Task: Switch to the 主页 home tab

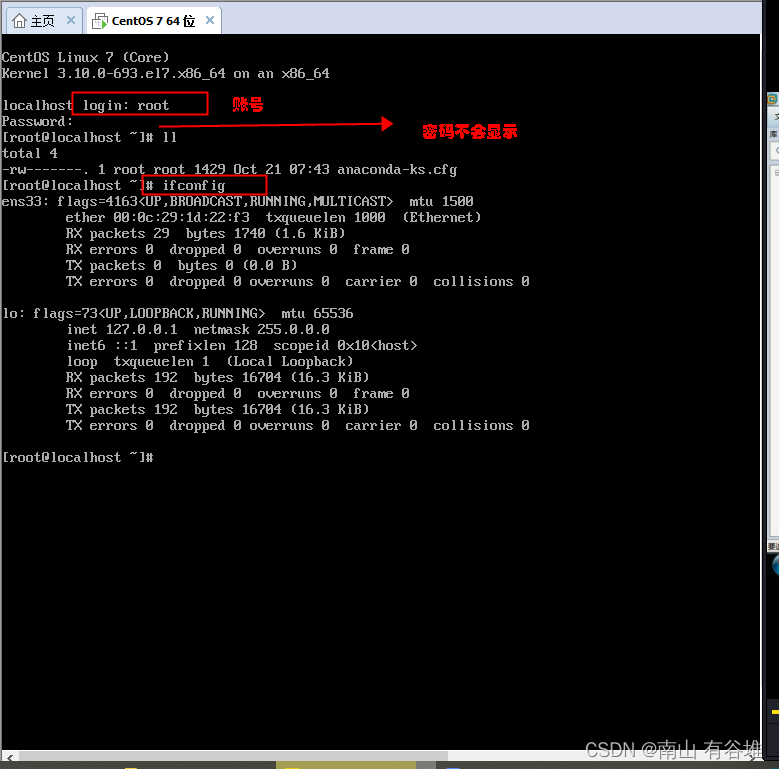Action: (42, 21)
